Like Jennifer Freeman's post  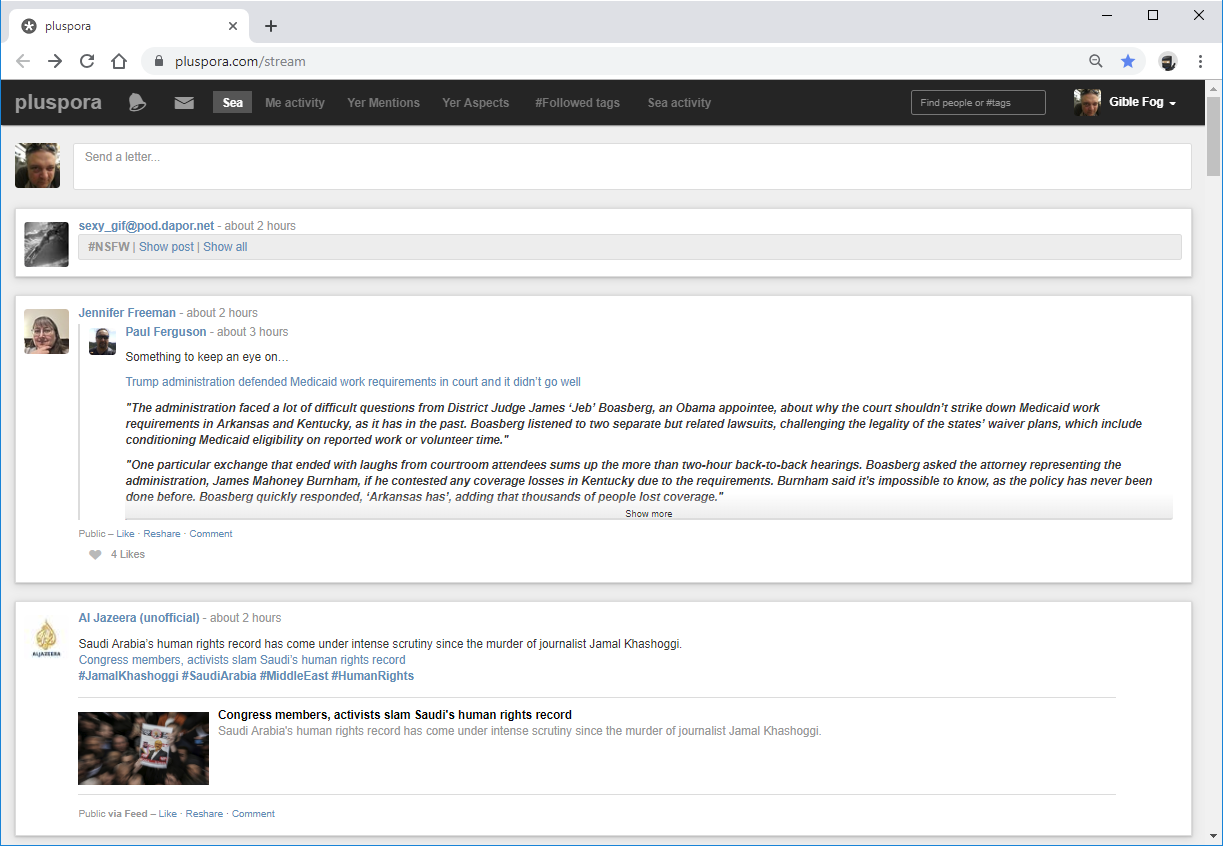coord(125,534)
